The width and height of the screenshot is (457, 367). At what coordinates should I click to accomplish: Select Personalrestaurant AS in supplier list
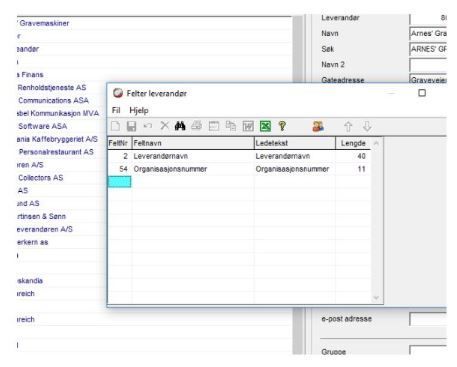[56, 152]
